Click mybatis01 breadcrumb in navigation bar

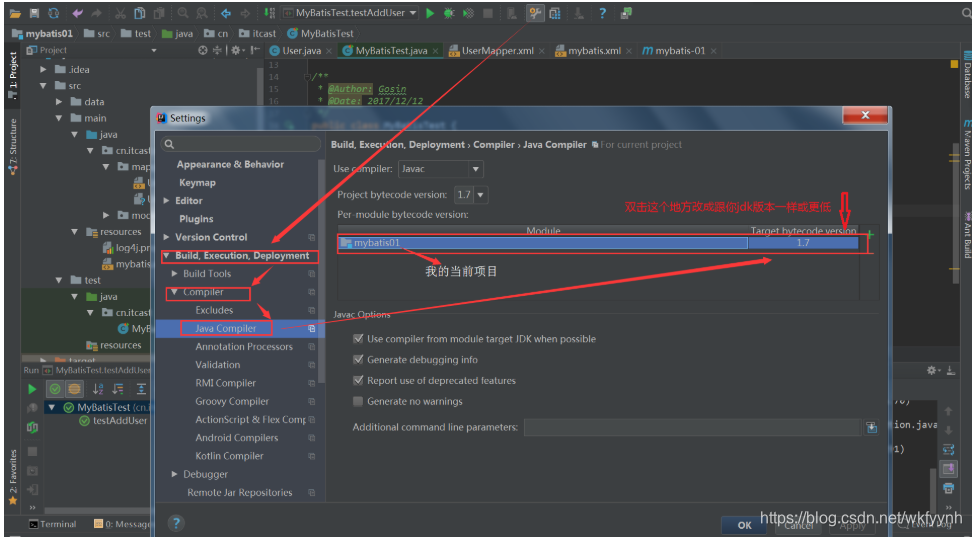pyautogui.click(x=42, y=33)
